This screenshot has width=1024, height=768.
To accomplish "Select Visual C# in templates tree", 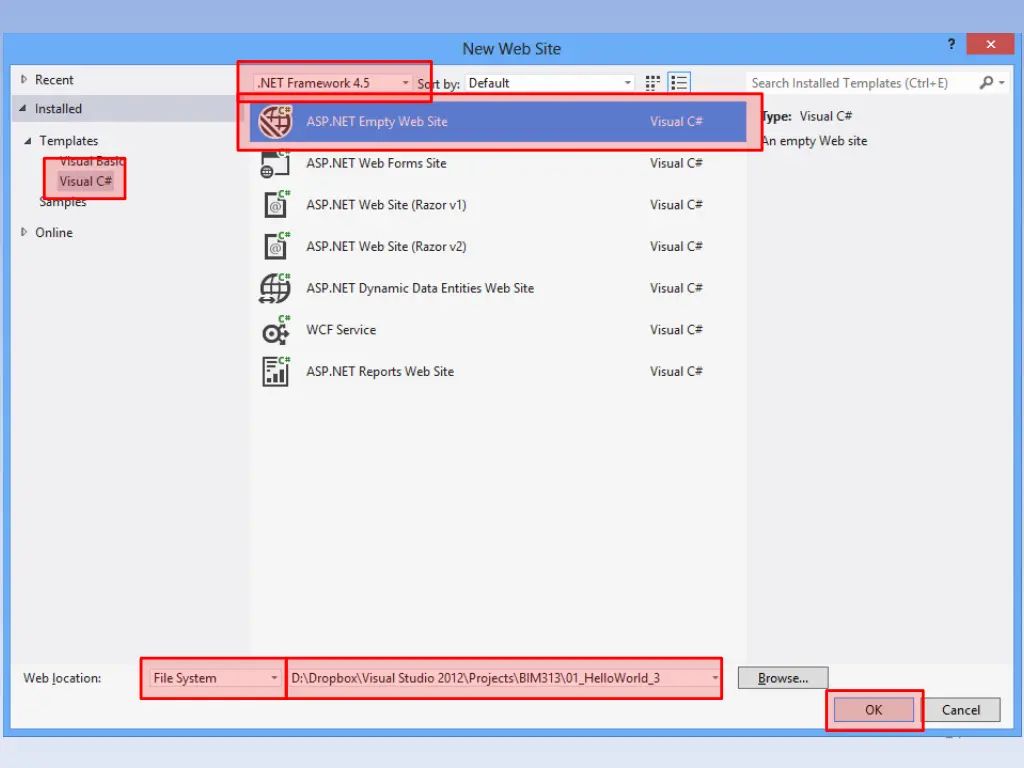I will click(x=86, y=181).
